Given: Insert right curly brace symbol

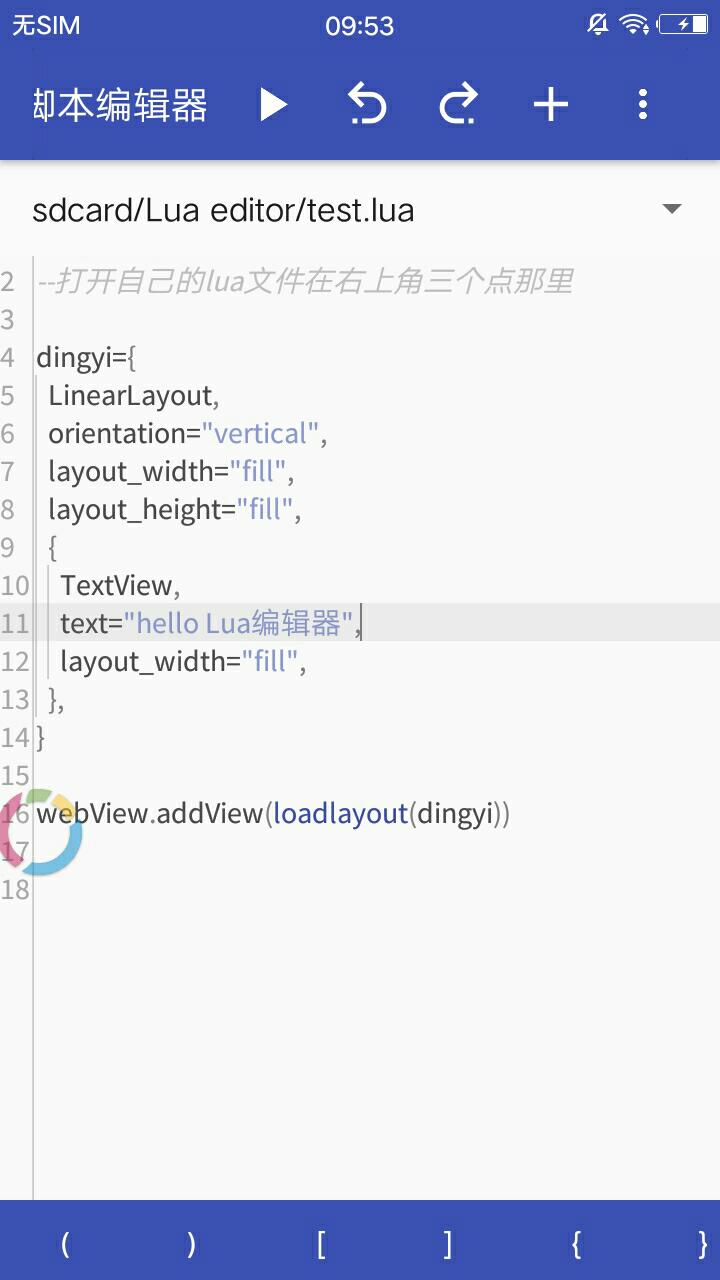Looking at the screenshot, I should coord(702,1244).
